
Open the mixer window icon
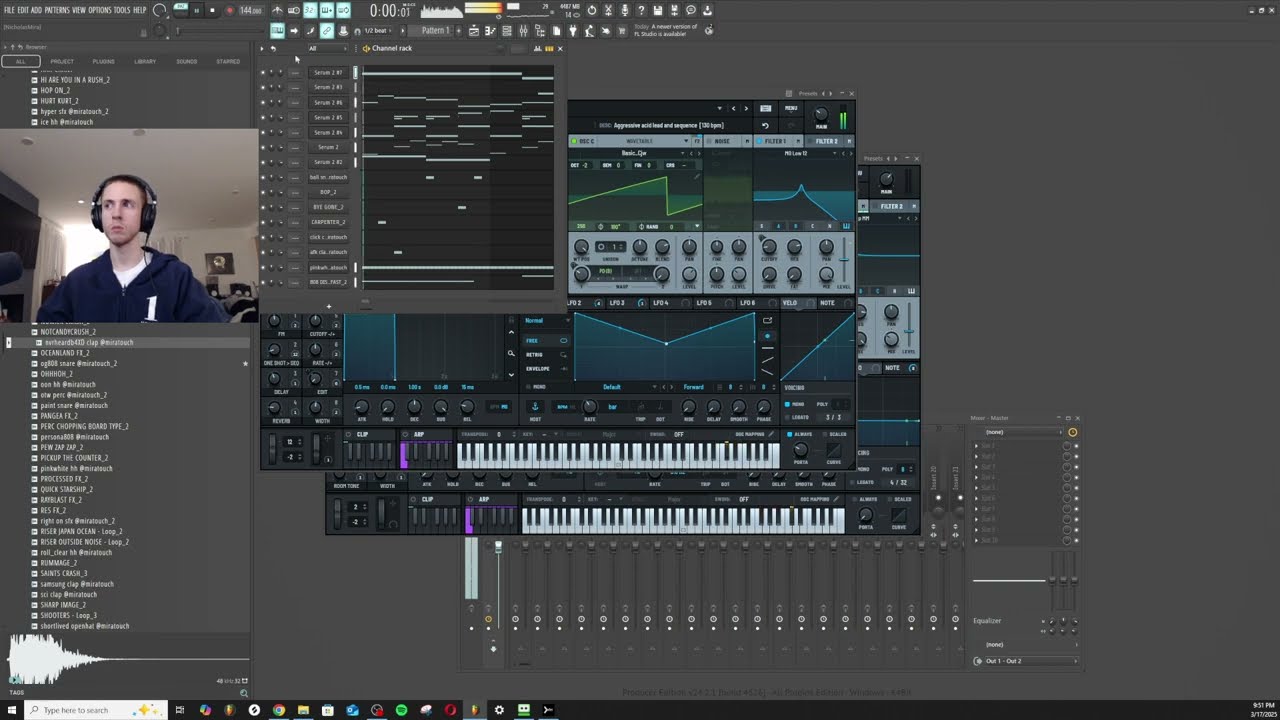(x=523, y=31)
